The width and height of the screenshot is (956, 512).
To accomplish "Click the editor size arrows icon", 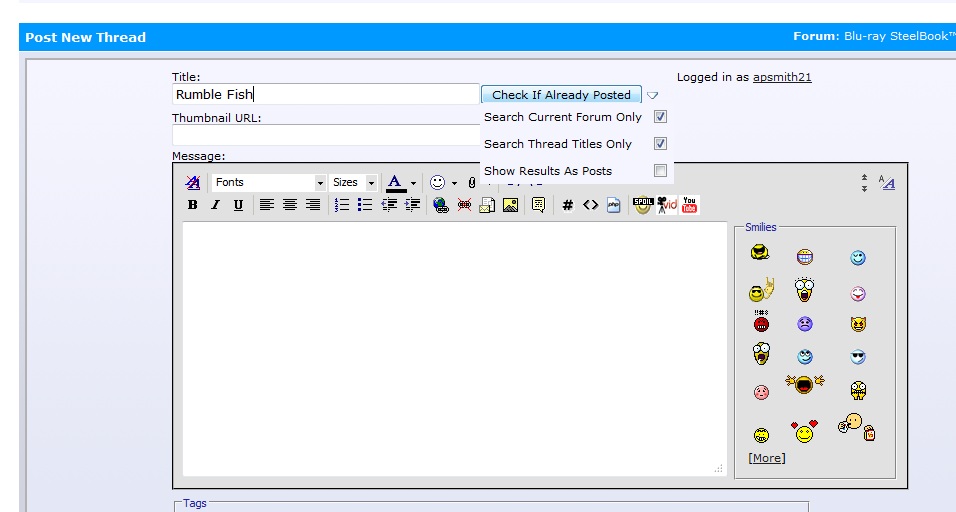I will pyautogui.click(x=864, y=182).
